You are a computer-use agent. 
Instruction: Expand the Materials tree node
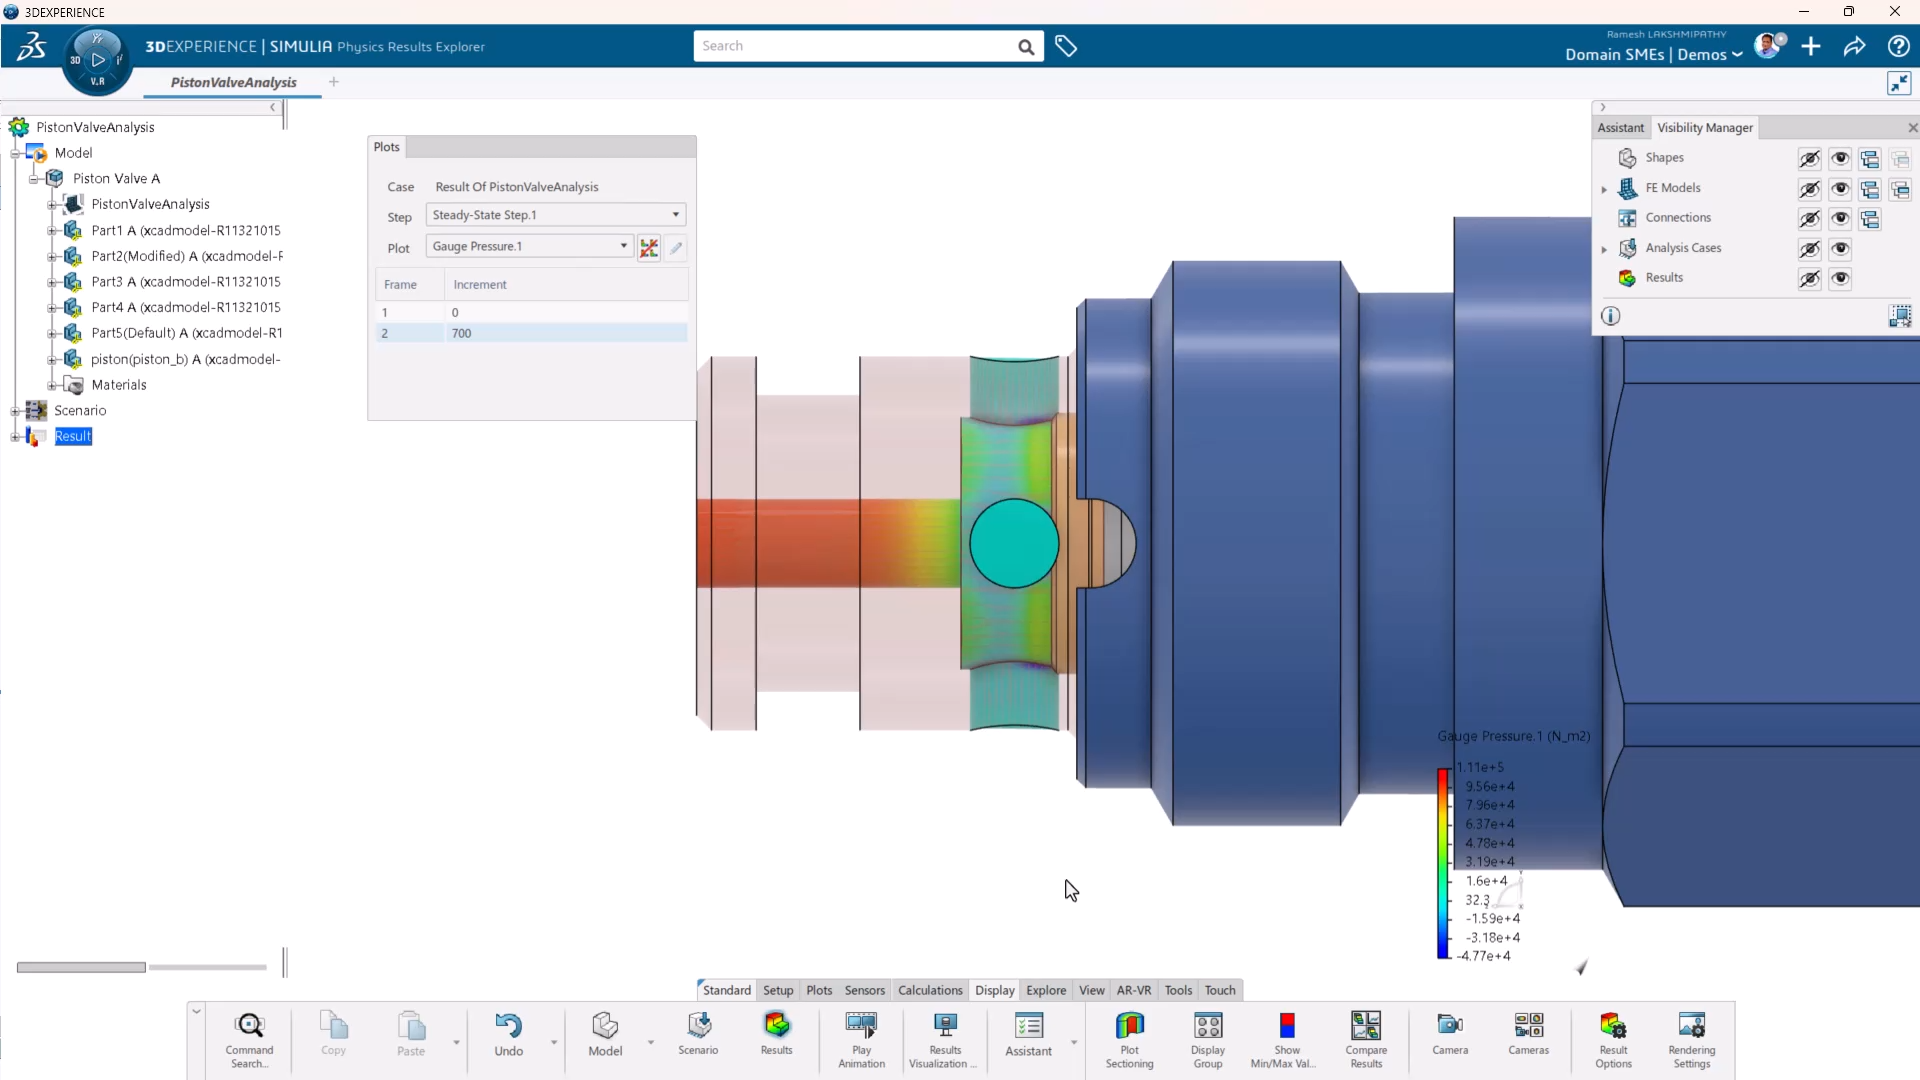click(52, 385)
